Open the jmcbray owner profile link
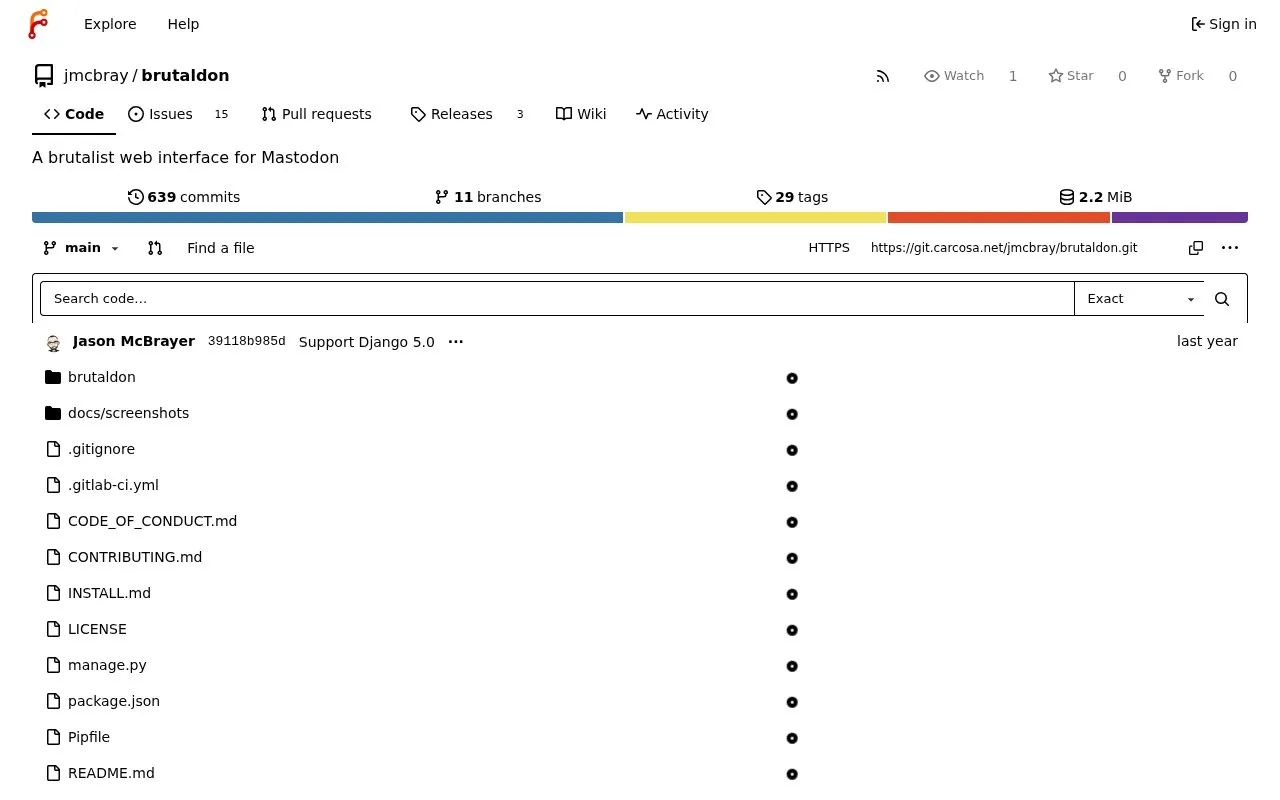 96,76
